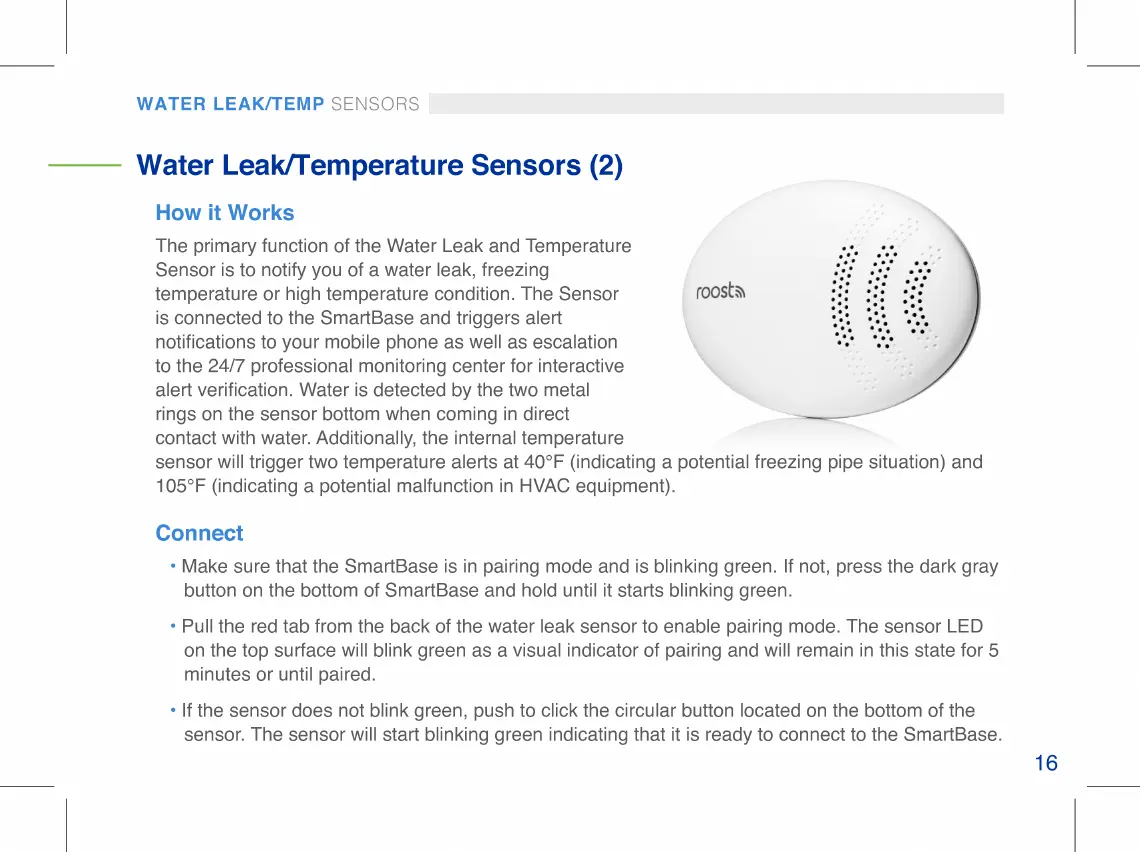Click the roost logo on the sensor

point(720,292)
